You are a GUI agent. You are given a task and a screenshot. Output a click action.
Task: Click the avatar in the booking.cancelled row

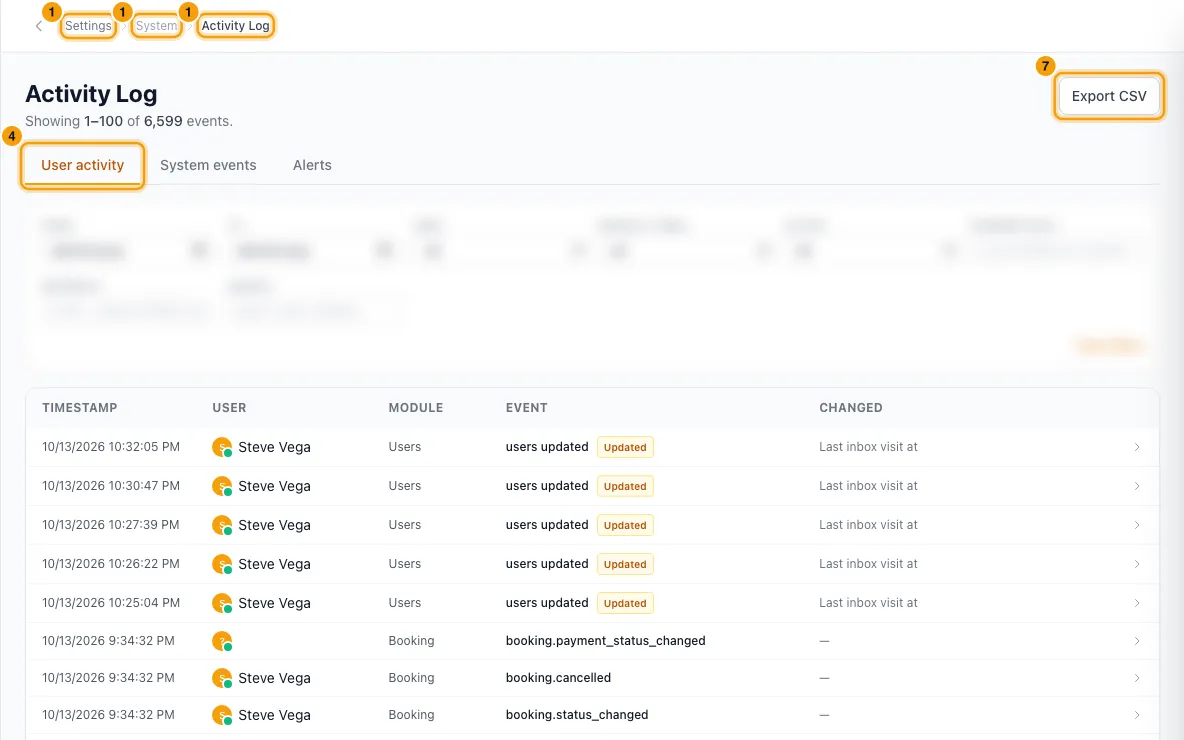pos(222,678)
